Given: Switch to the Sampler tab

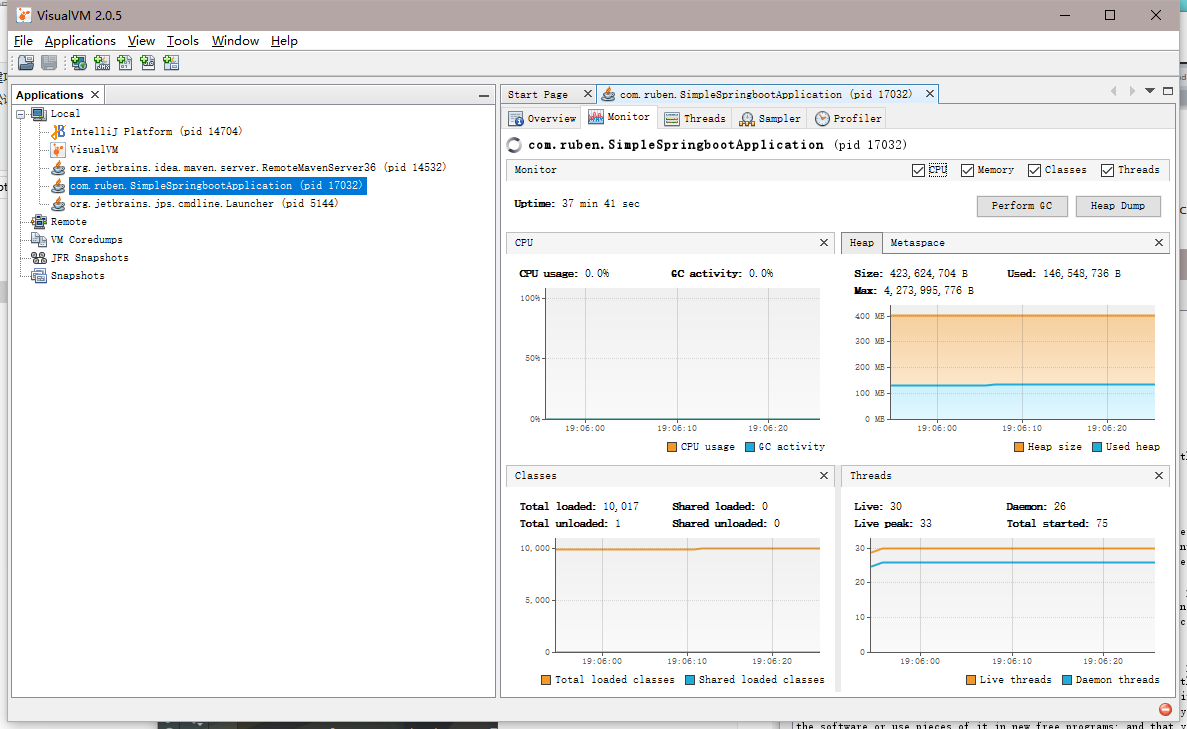Looking at the screenshot, I should click(770, 118).
